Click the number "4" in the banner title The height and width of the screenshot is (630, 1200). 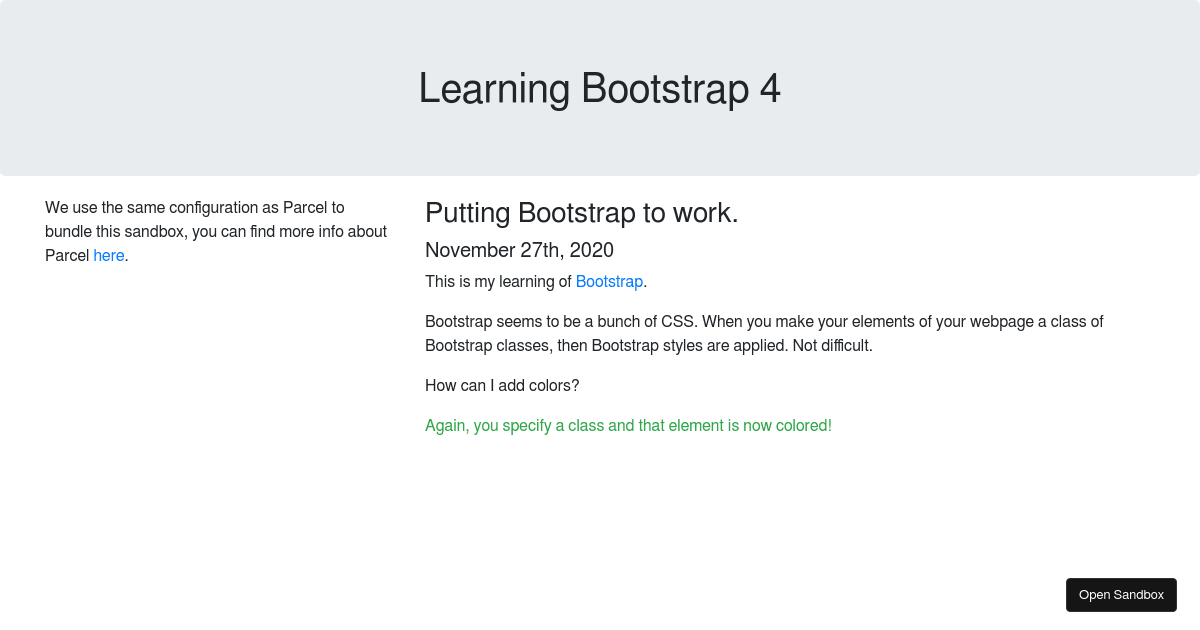pyautogui.click(x=769, y=89)
